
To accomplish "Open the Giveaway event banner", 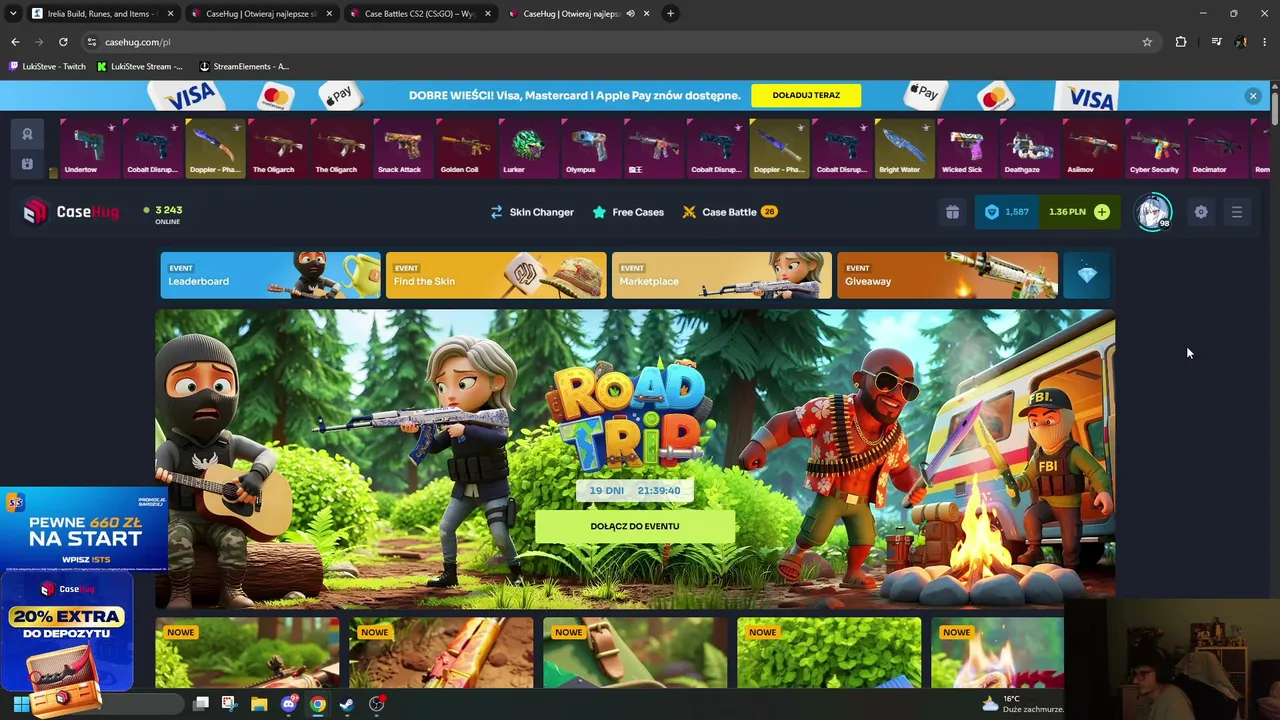I will (x=948, y=275).
